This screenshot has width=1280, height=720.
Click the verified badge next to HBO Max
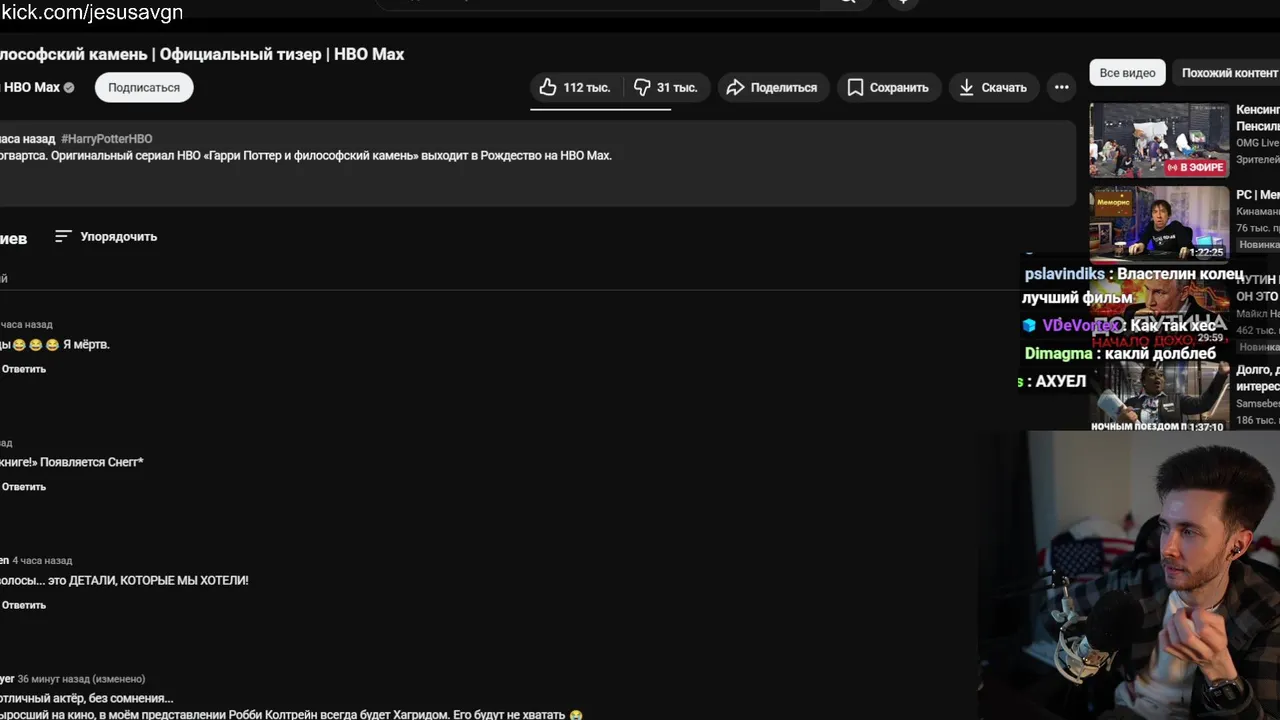tap(69, 88)
